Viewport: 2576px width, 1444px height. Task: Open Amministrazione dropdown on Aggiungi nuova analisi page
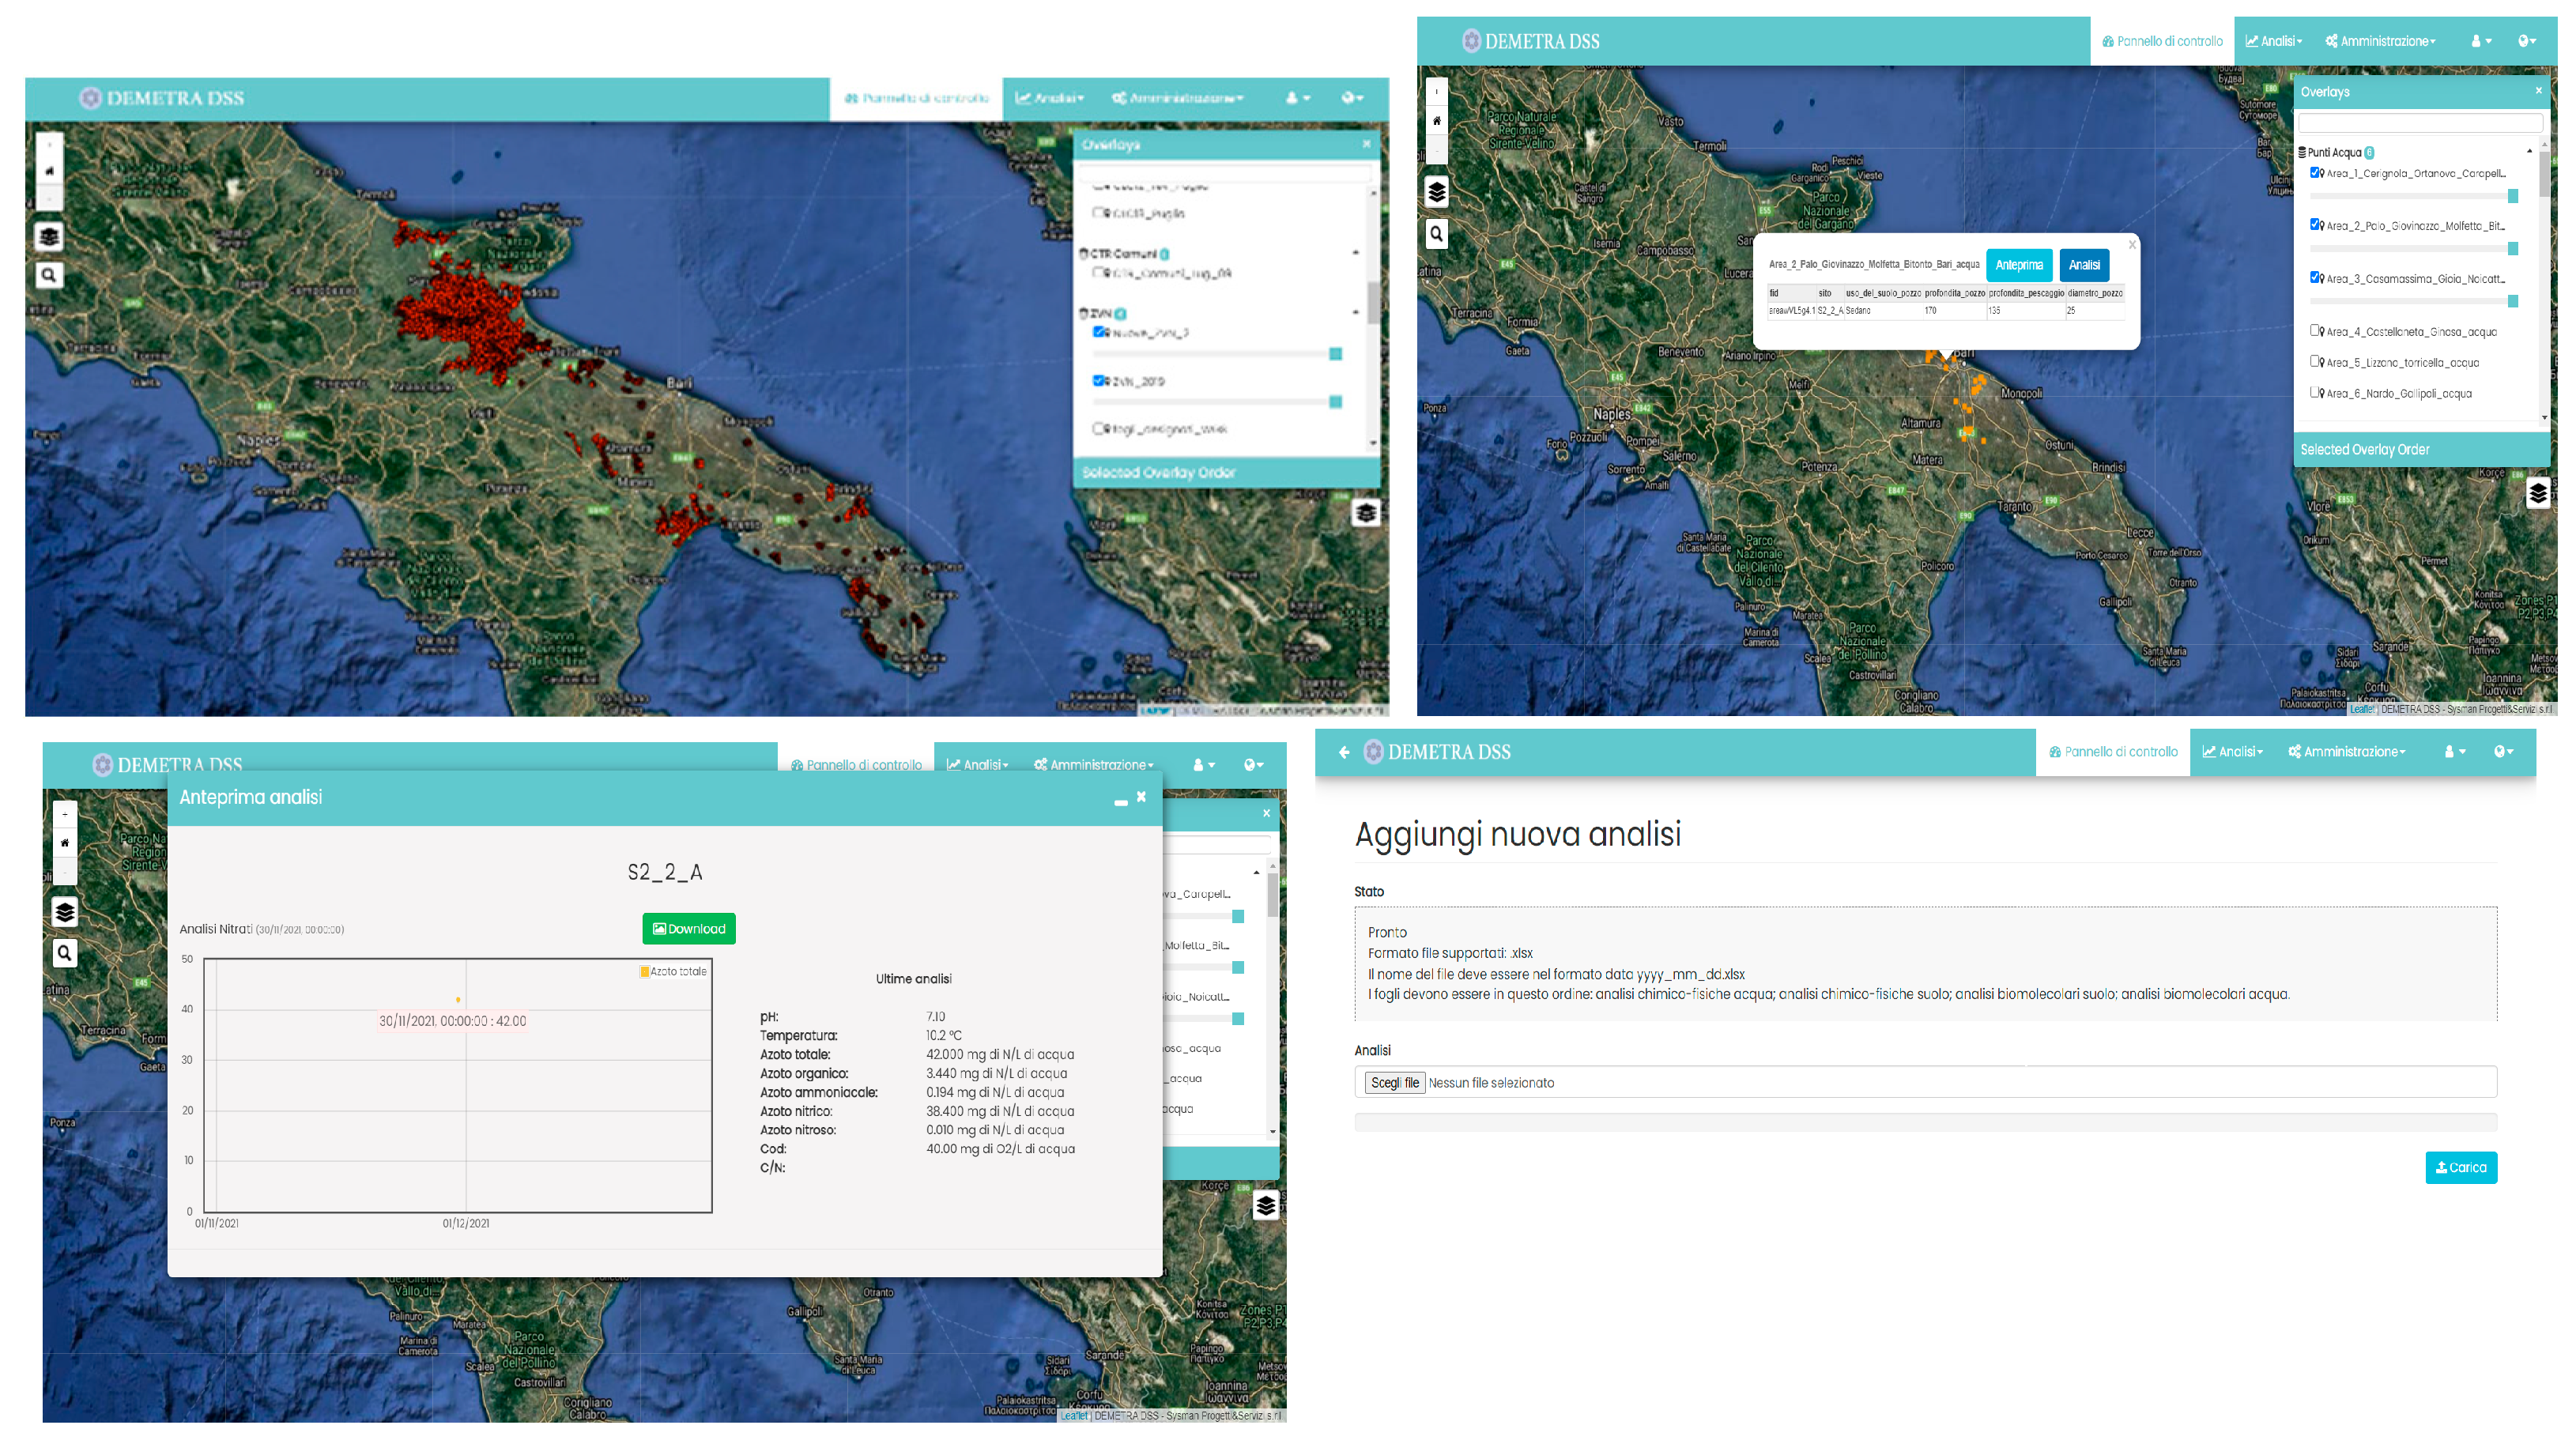(x=2346, y=752)
